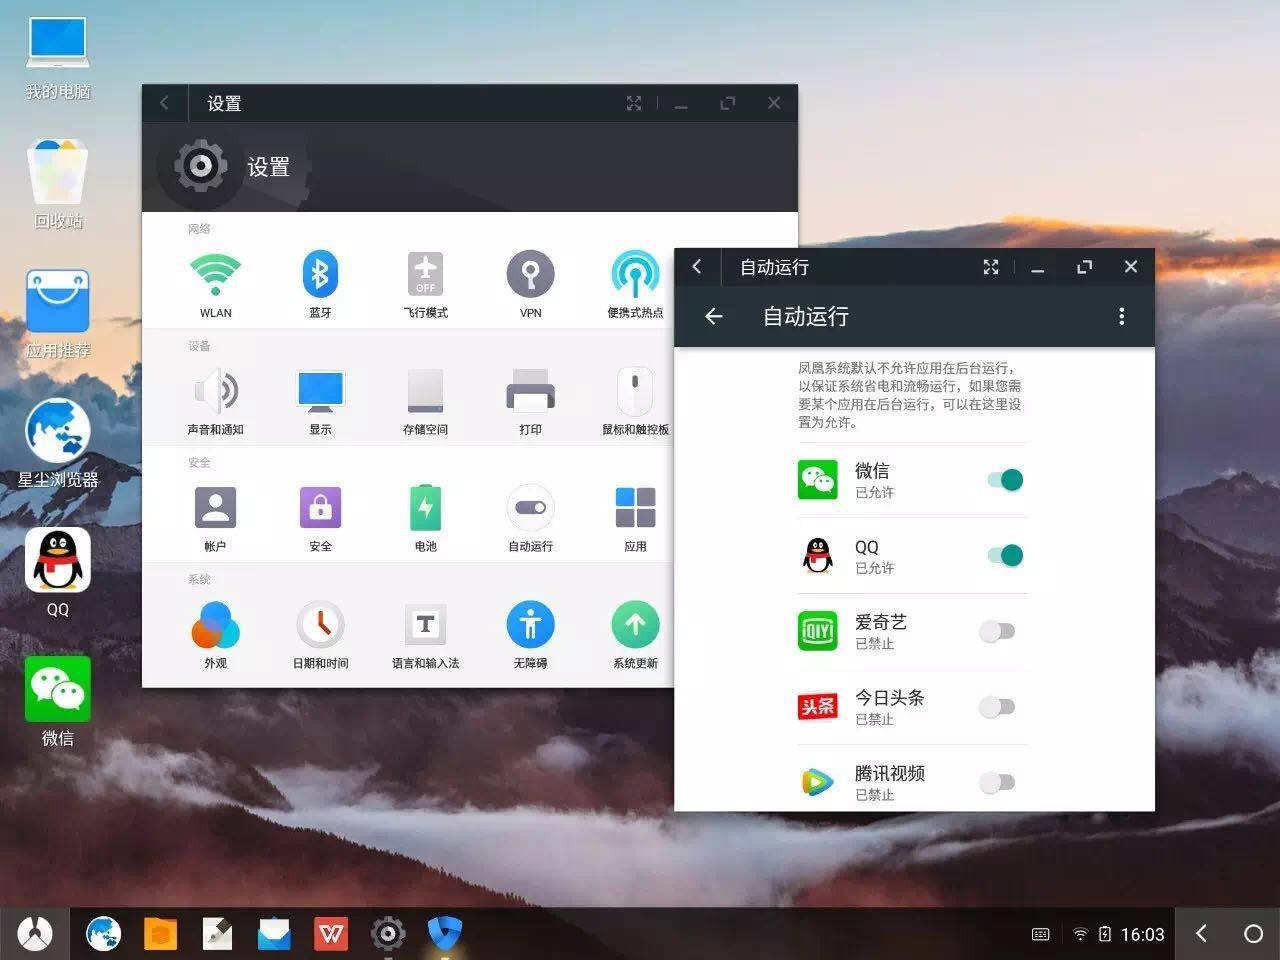
Task: Open the mail app in the taskbar
Action: pos(274,934)
